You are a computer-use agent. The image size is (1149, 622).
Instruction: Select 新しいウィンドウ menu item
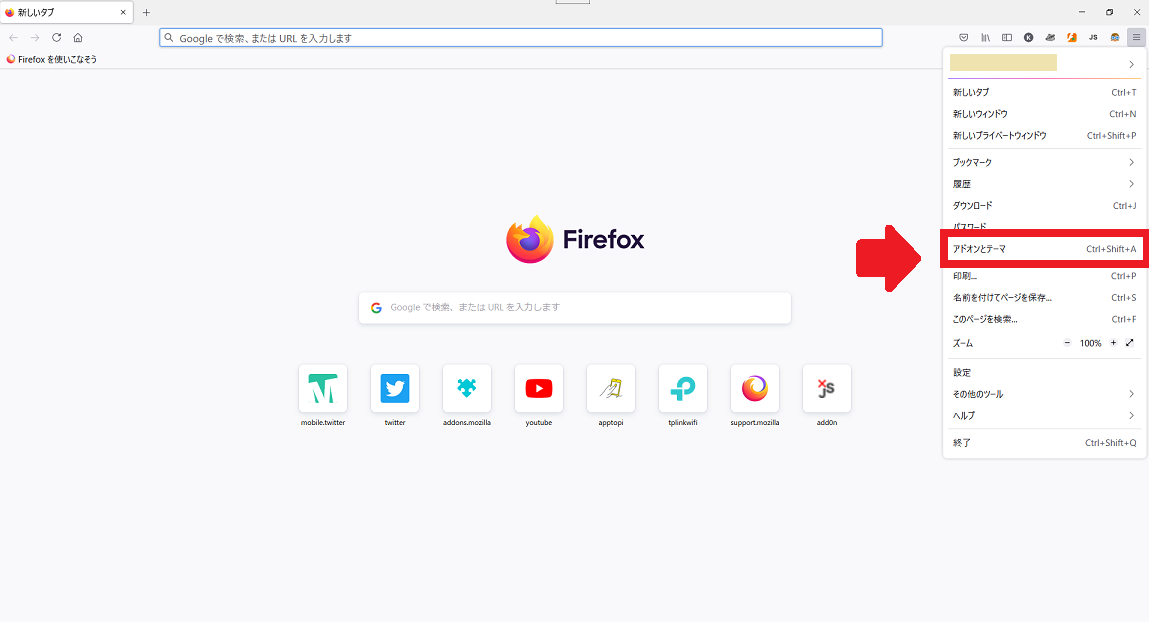(x=1044, y=114)
